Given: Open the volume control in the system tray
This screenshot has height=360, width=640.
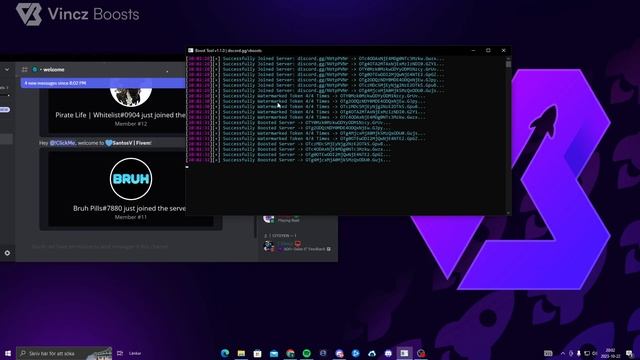Looking at the screenshot, I should pyautogui.click(x=595, y=353).
